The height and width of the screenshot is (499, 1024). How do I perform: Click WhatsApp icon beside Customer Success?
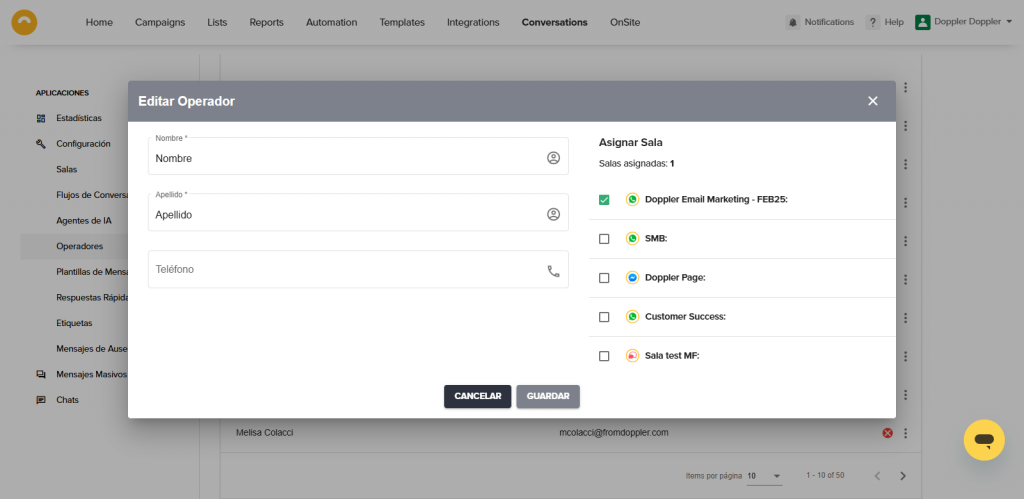[632, 317]
